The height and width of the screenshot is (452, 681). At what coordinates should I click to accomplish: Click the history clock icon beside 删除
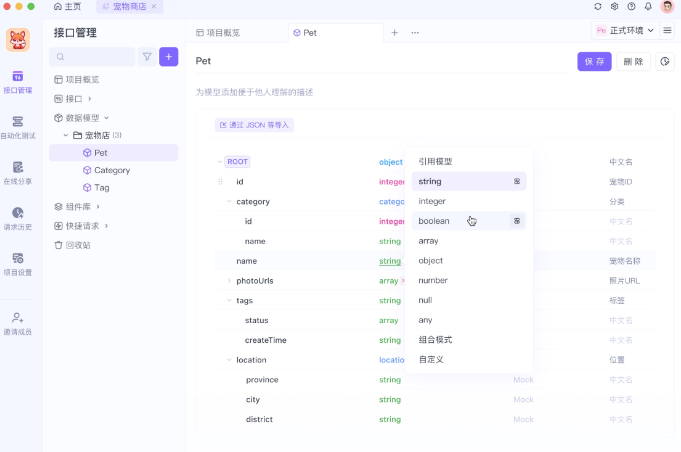[665, 61]
